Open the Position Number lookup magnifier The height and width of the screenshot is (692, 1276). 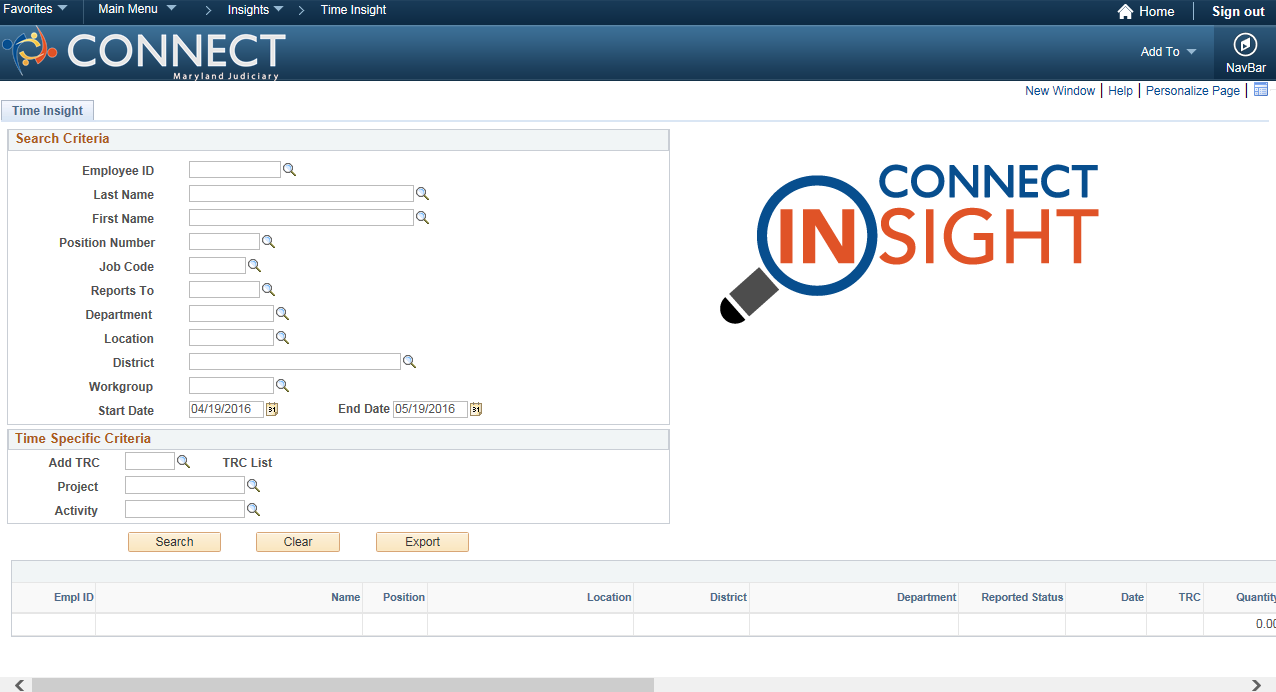click(x=268, y=242)
